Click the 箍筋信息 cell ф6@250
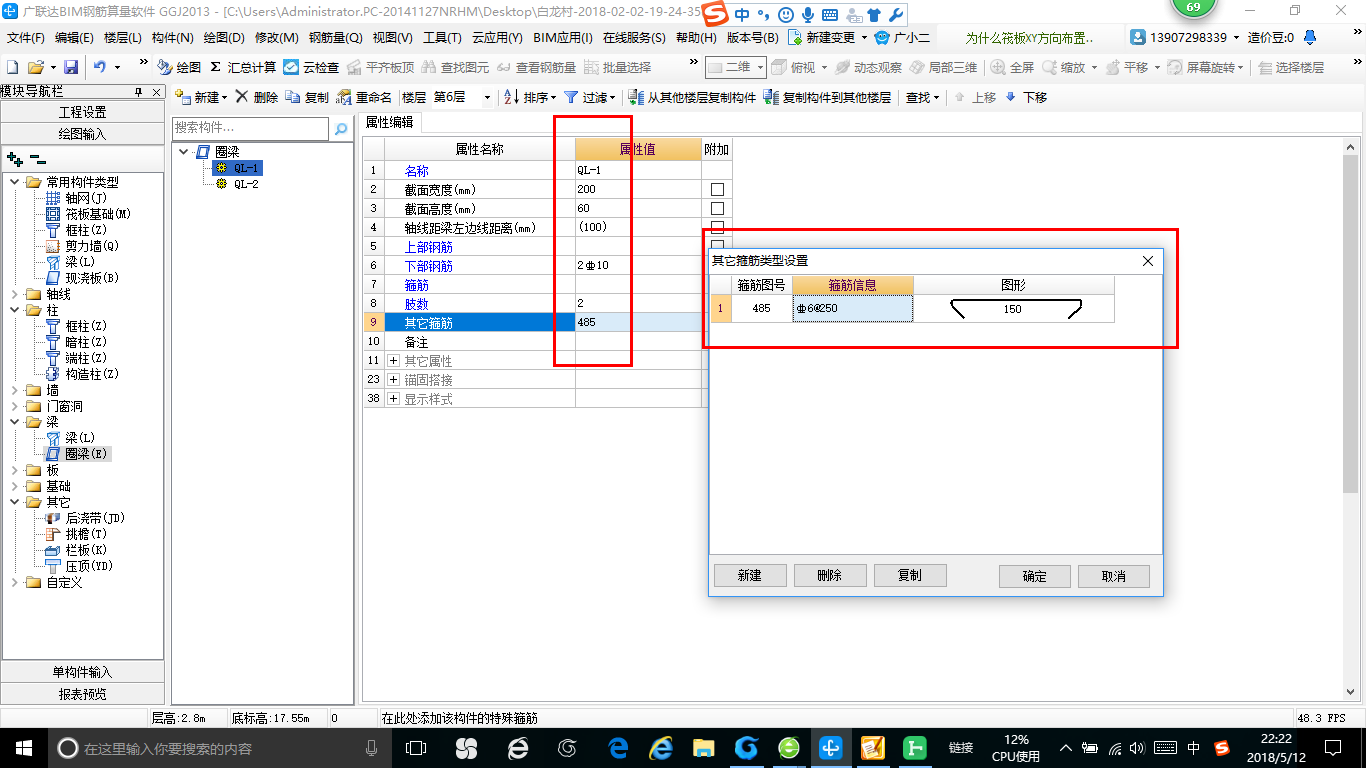This screenshot has height=768, width=1366. click(x=852, y=309)
